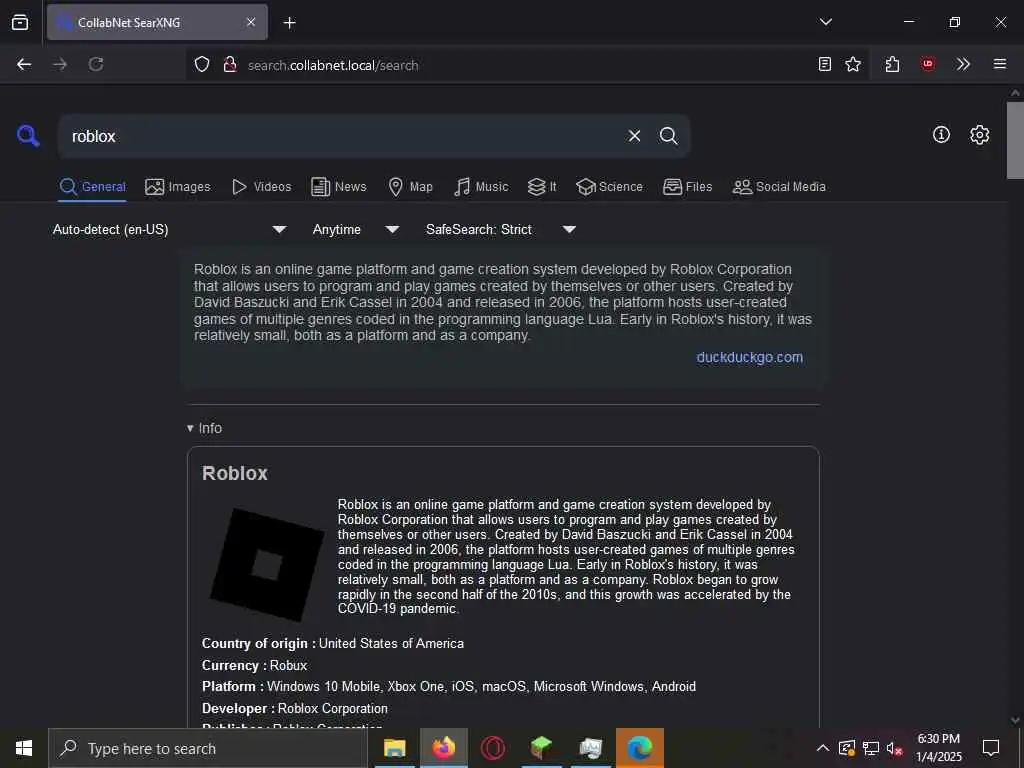Open Firefox application menu
1024x768 pixels.
[x=999, y=64]
